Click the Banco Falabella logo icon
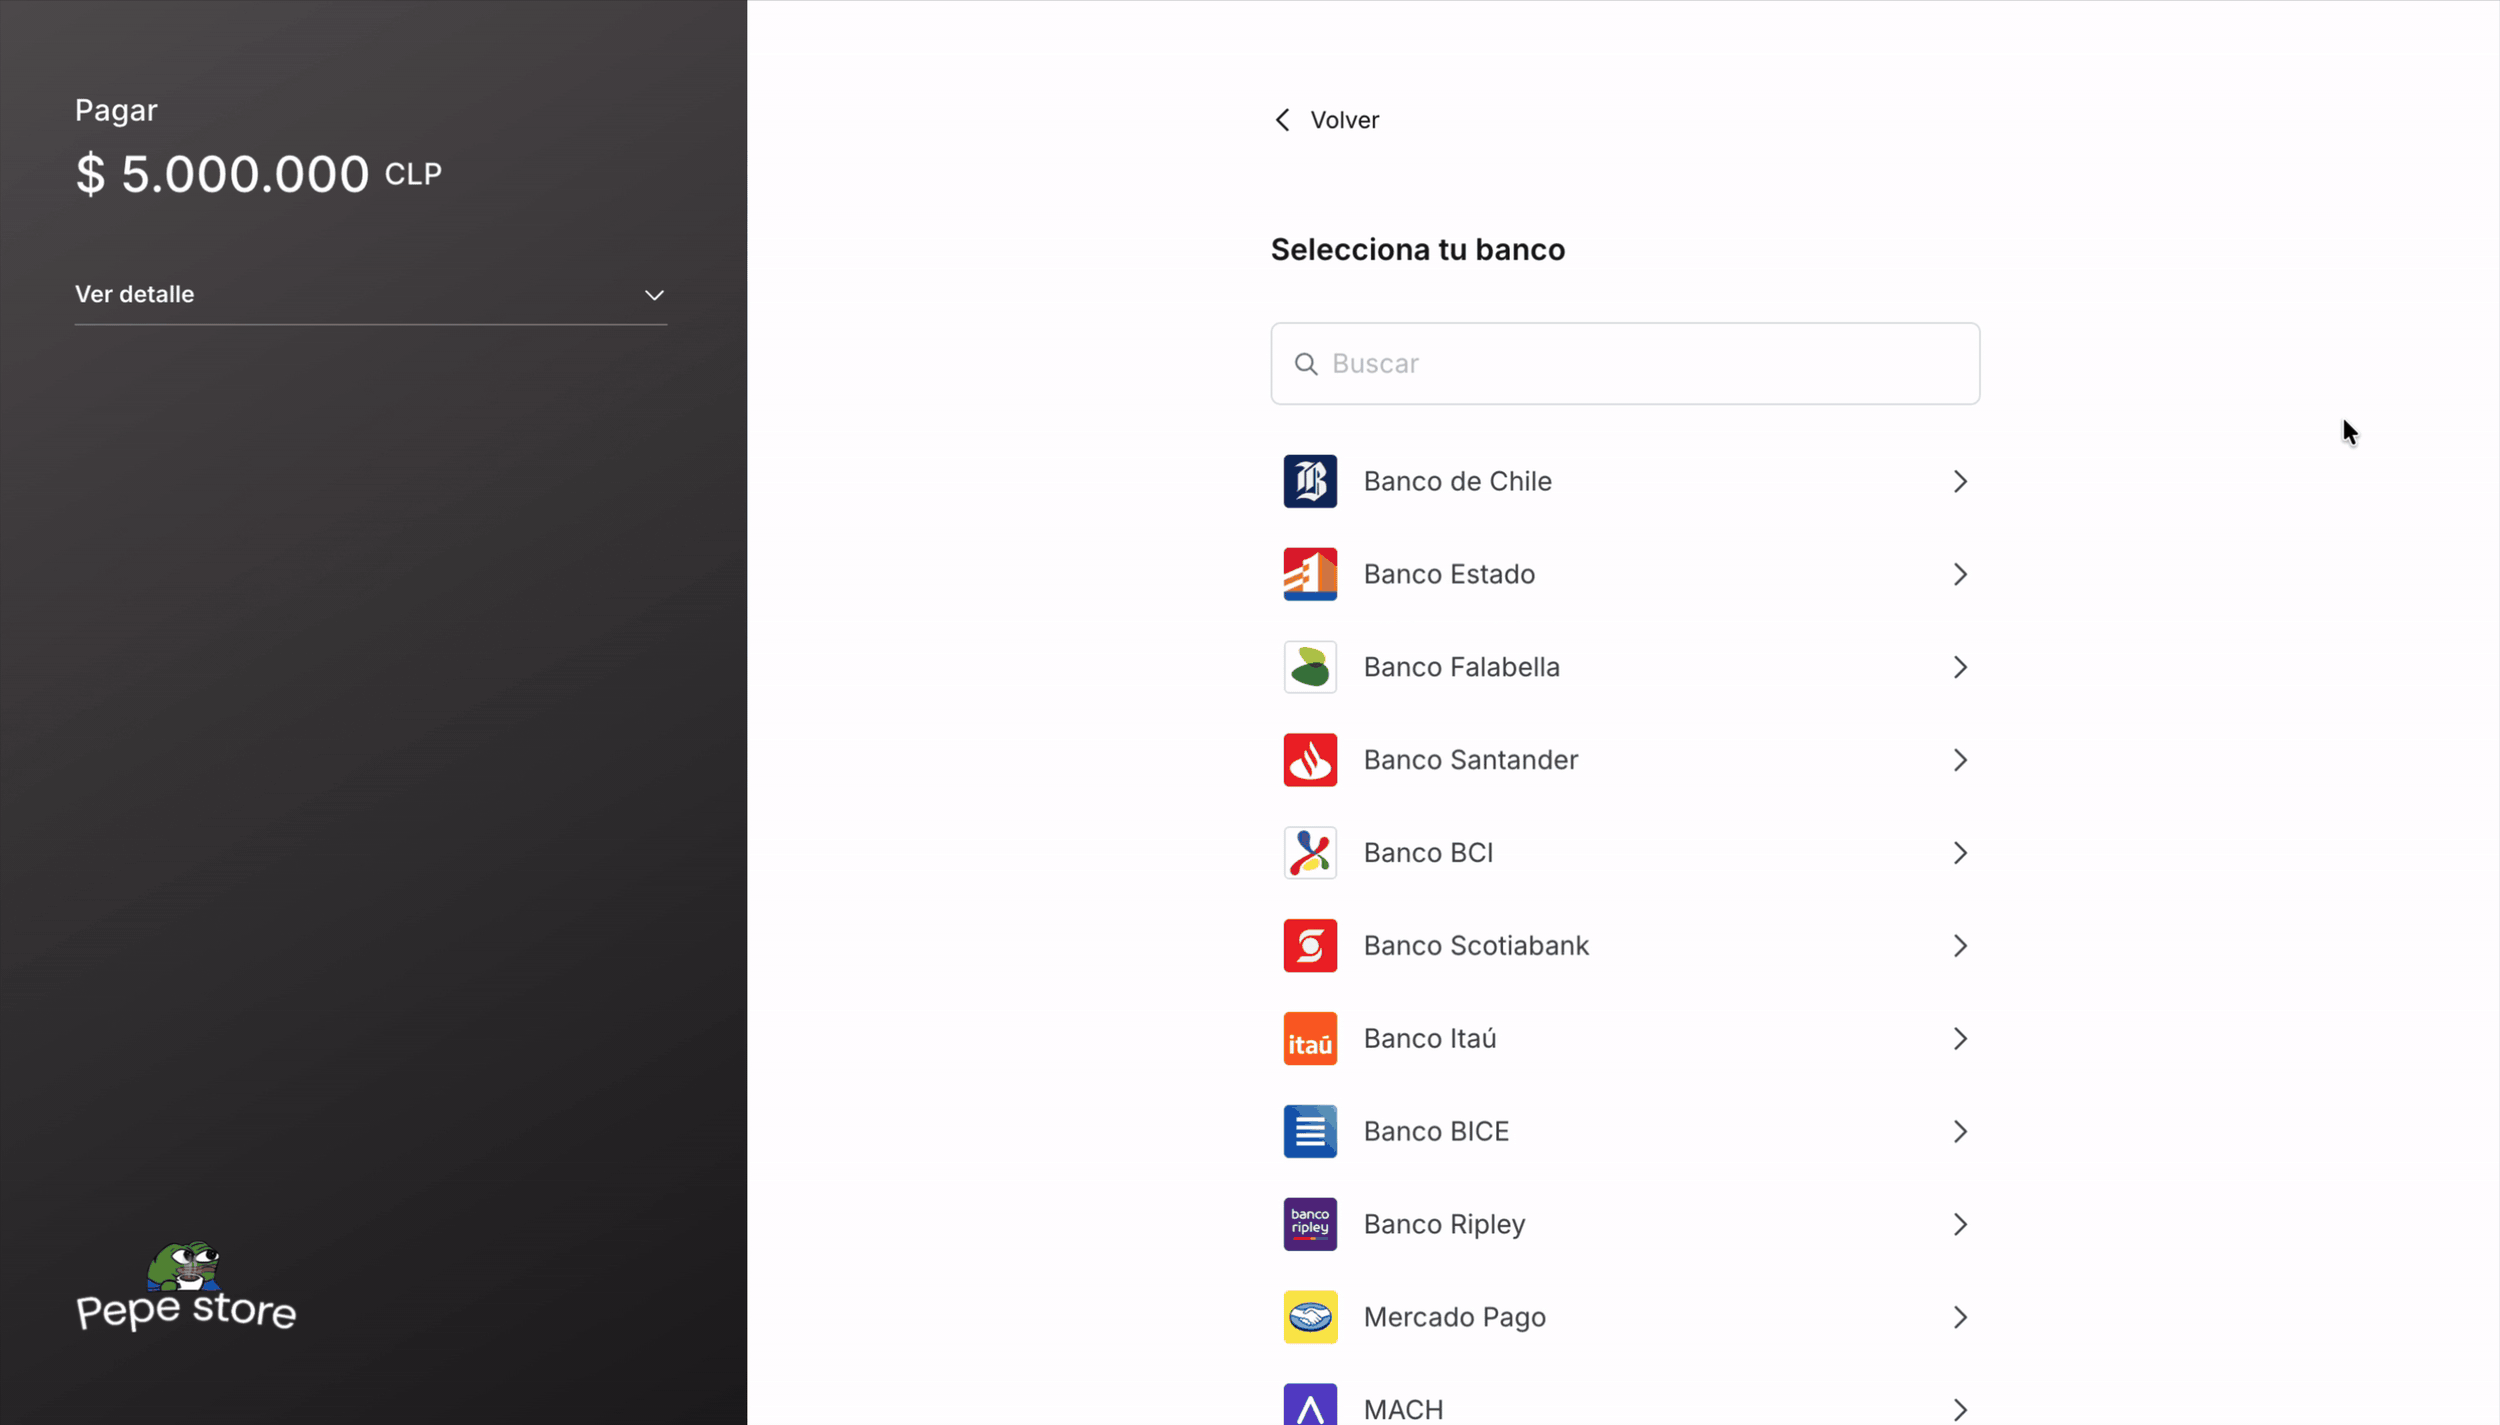2500x1425 pixels. pos(1310,667)
